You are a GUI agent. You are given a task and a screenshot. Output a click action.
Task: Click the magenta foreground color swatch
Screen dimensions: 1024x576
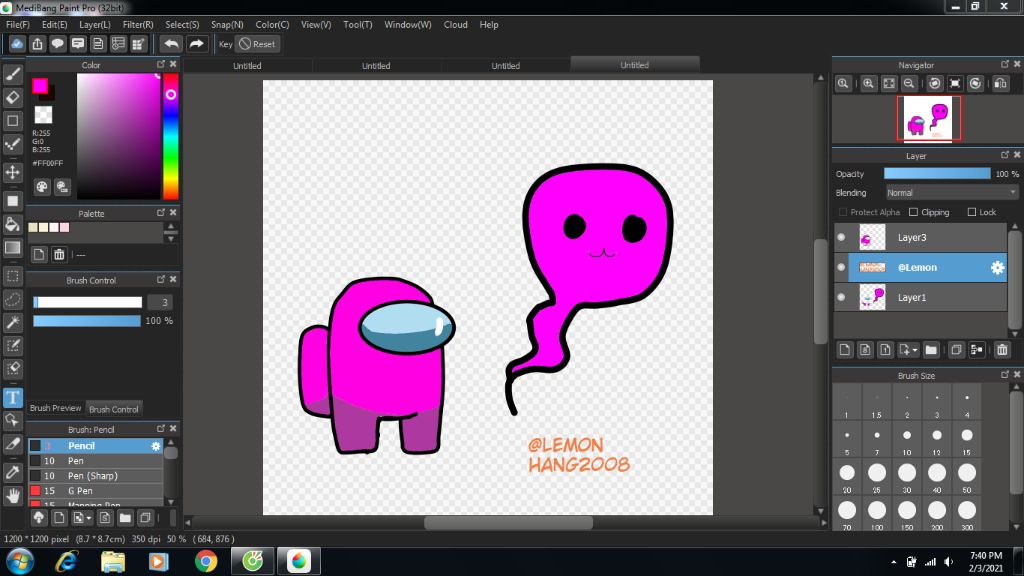point(40,86)
